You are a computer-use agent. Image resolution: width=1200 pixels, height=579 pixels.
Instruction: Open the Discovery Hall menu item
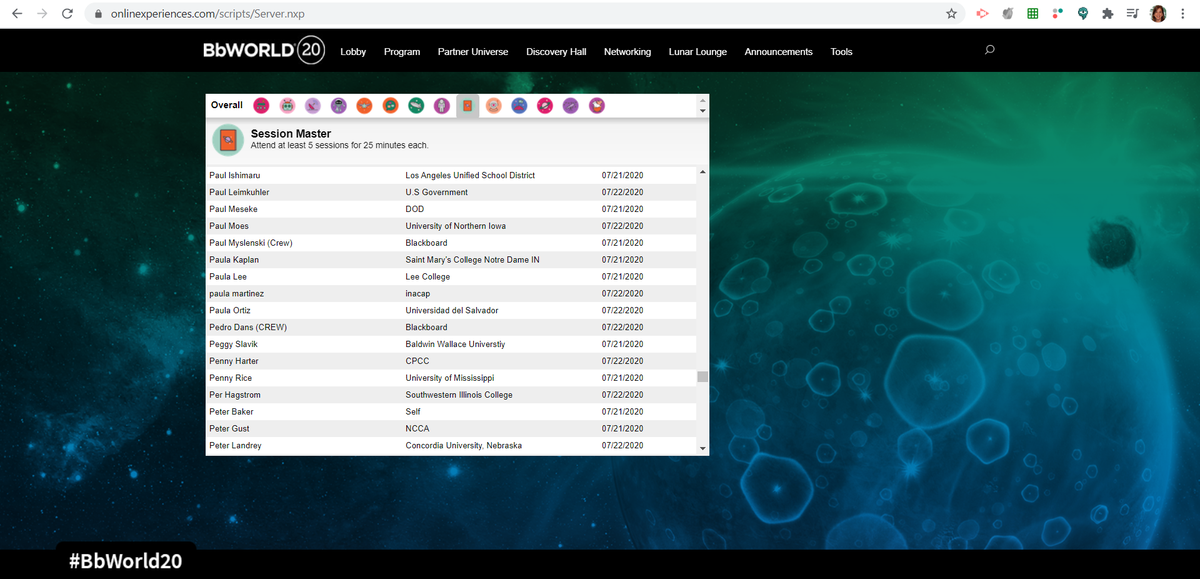556,52
